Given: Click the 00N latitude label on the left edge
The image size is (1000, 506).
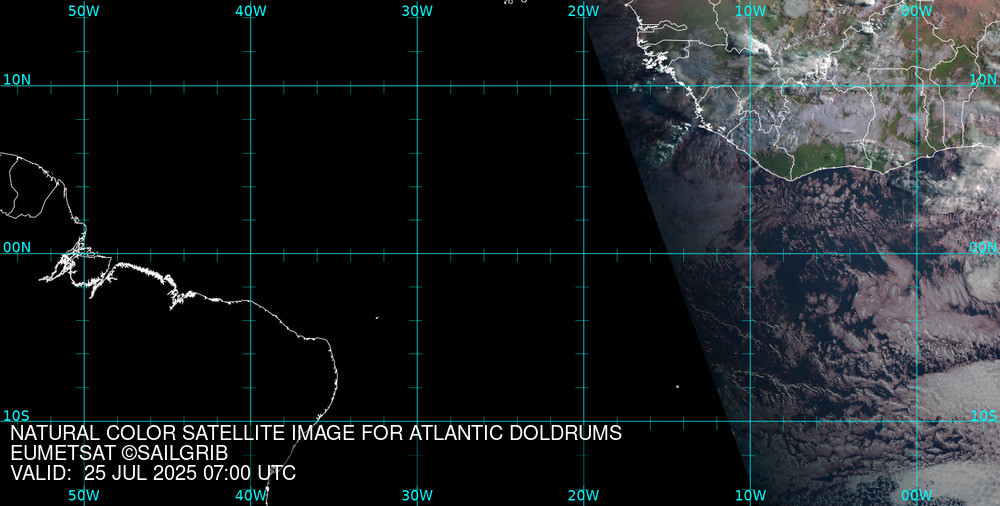Looking at the screenshot, I should click(17, 248).
